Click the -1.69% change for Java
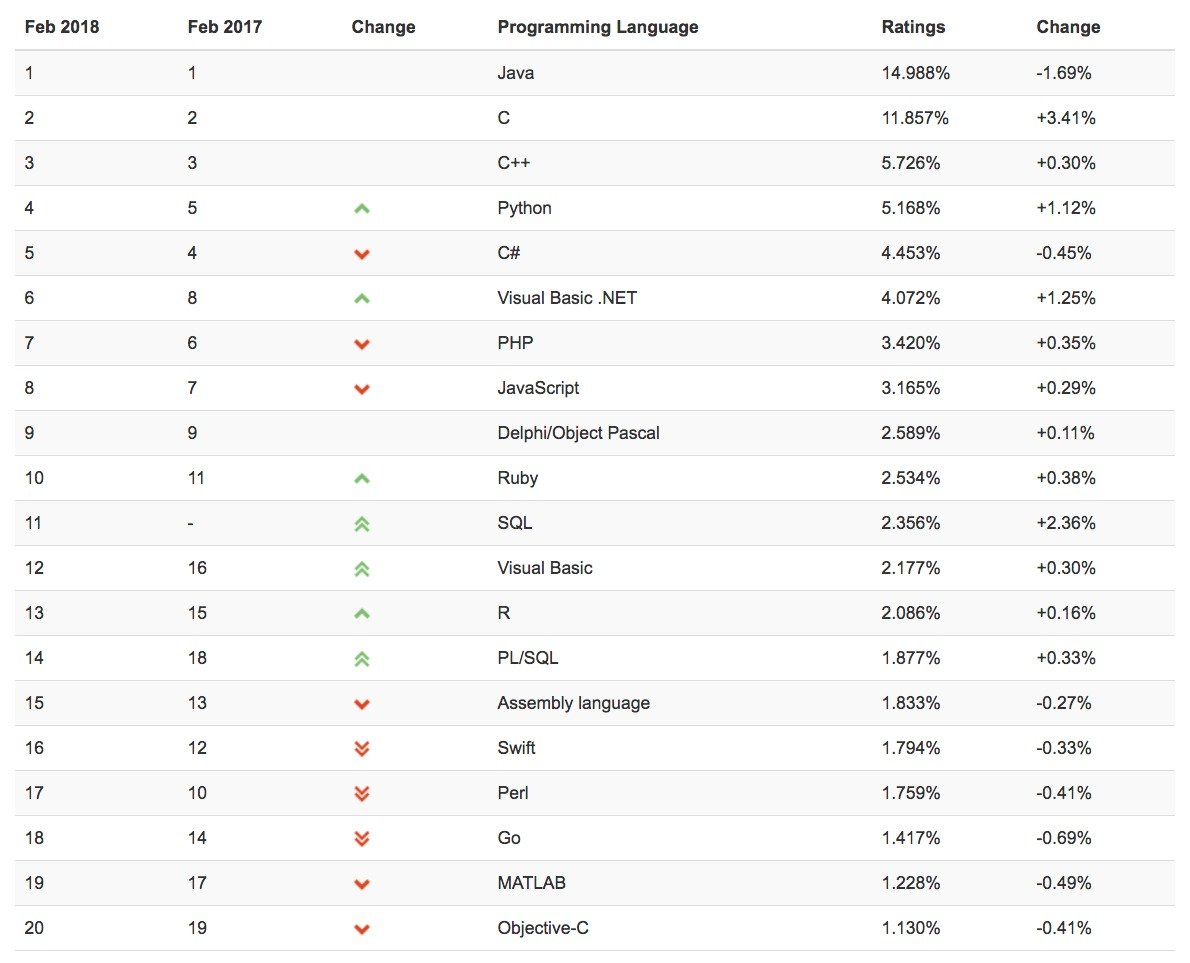The width and height of the screenshot is (1190, 963). coord(1063,73)
